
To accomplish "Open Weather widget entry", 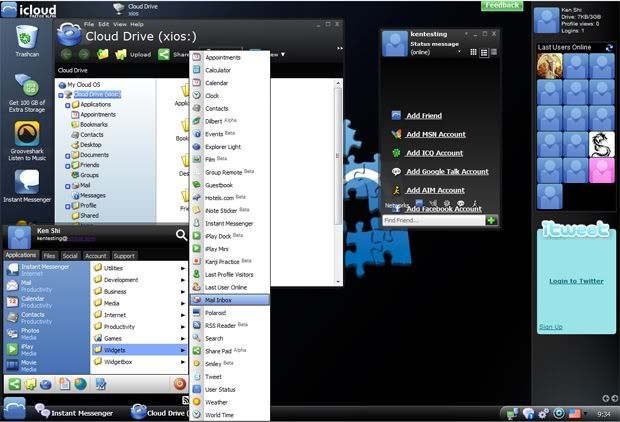I will point(230,402).
